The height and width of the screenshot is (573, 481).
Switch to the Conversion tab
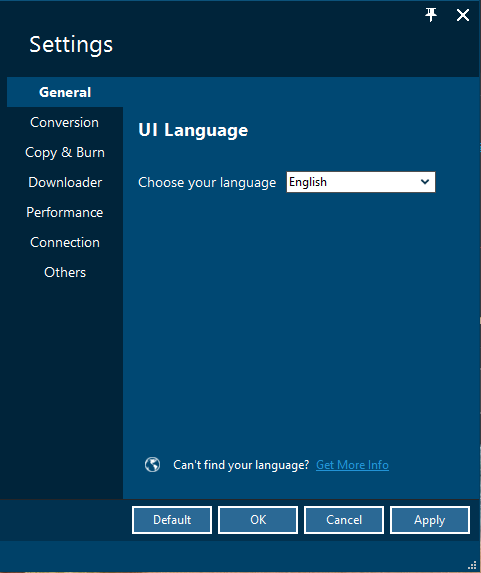click(64, 122)
